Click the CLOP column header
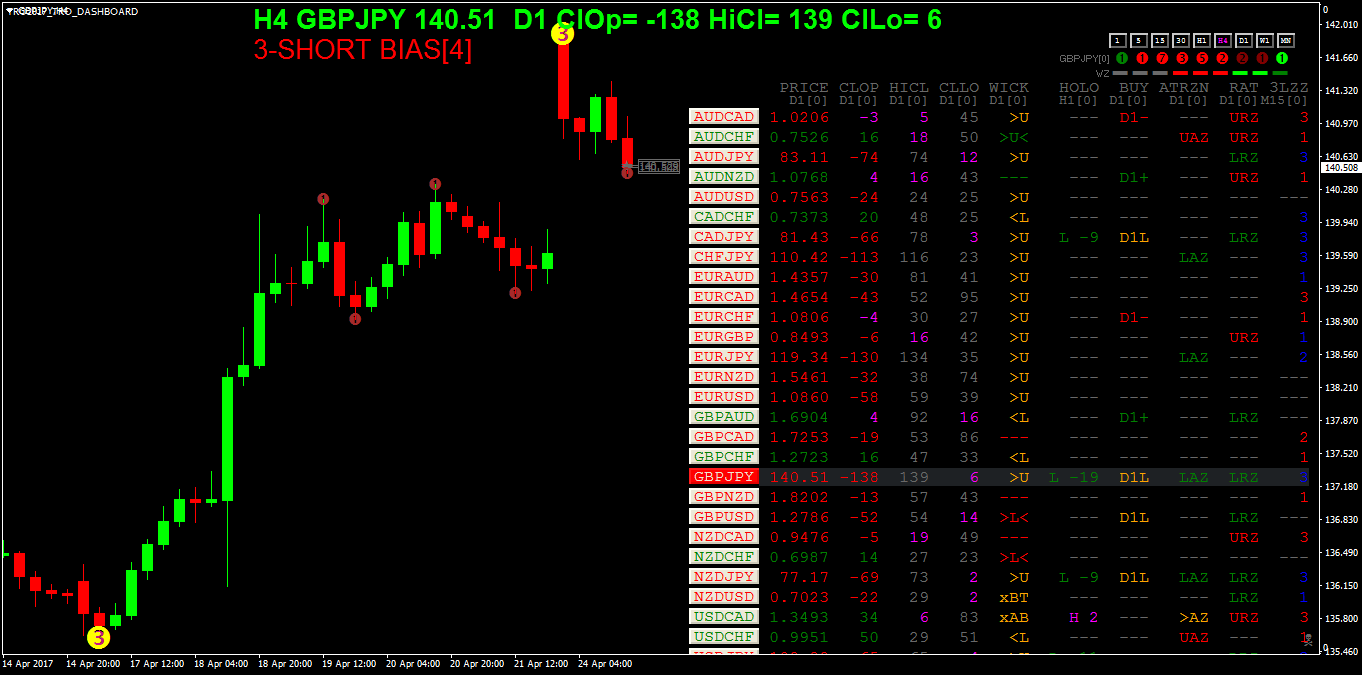 tap(859, 88)
